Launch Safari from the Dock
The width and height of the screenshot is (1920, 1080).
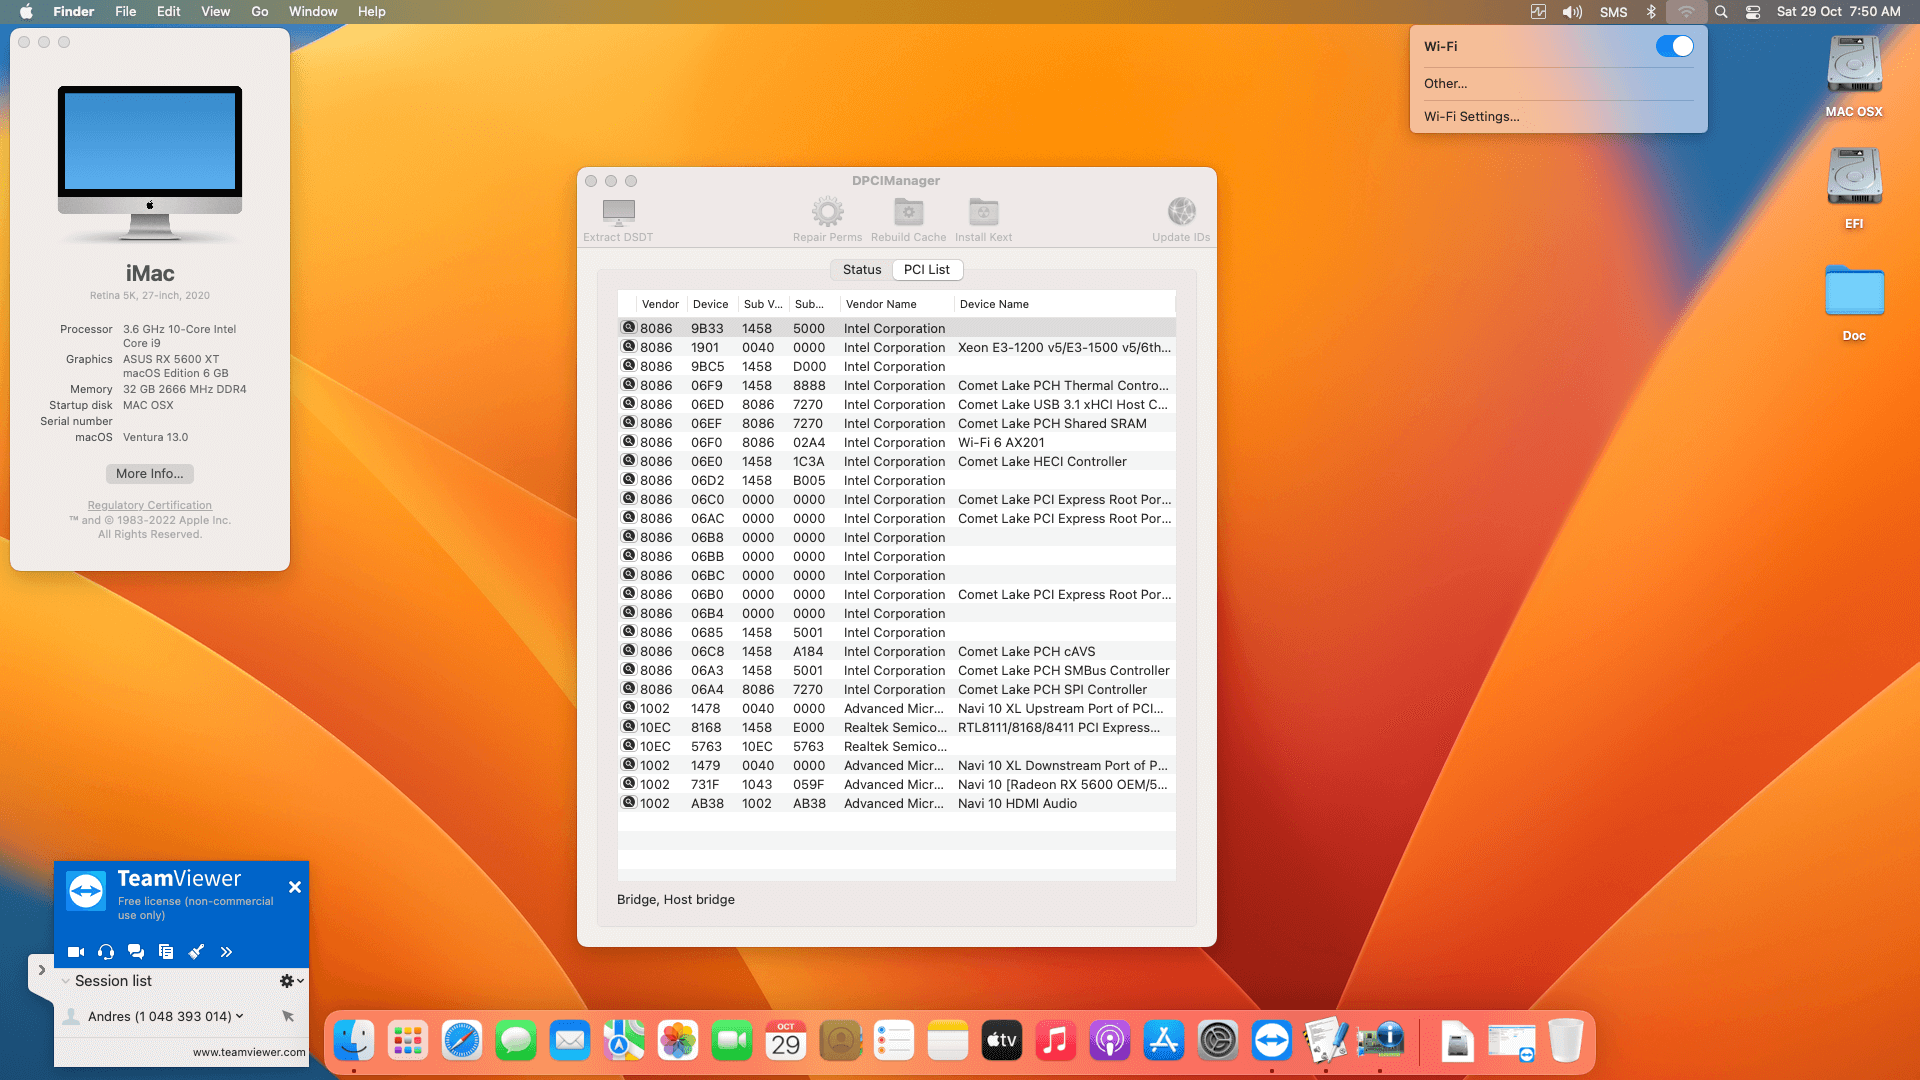click(x=462, y=1041)
